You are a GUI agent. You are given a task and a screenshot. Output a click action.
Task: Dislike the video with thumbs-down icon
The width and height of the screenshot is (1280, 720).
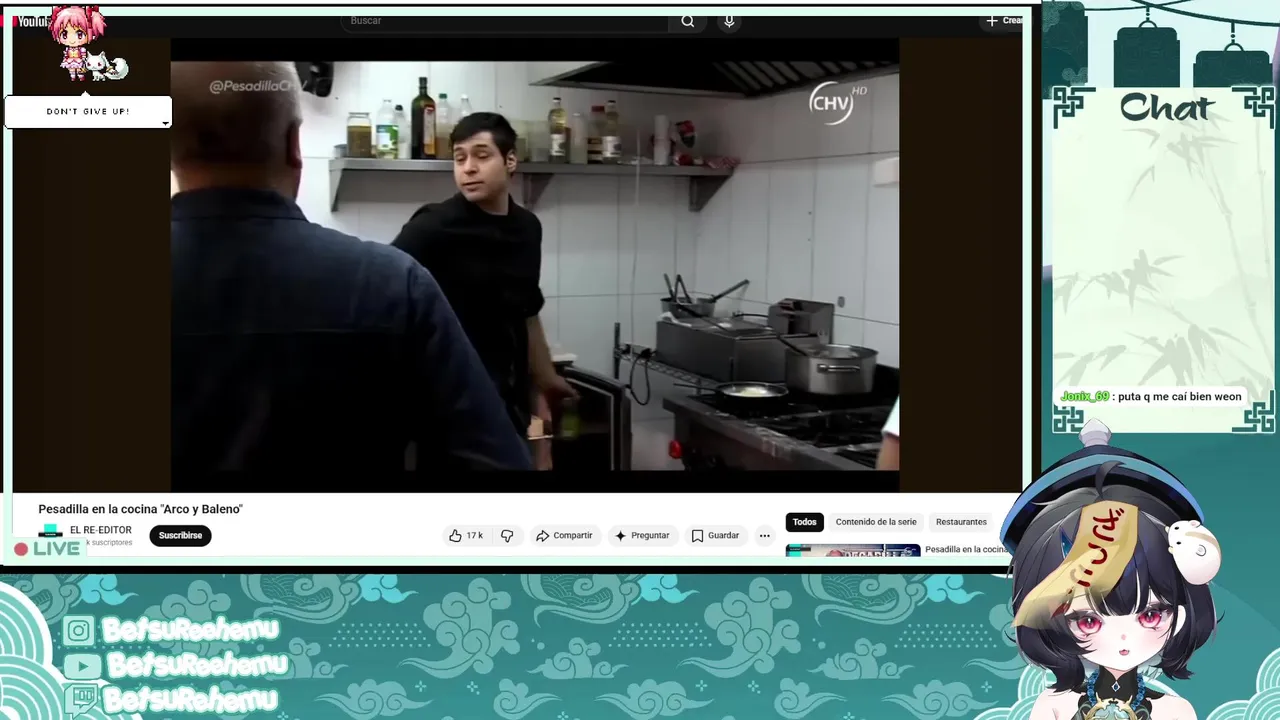507,536
